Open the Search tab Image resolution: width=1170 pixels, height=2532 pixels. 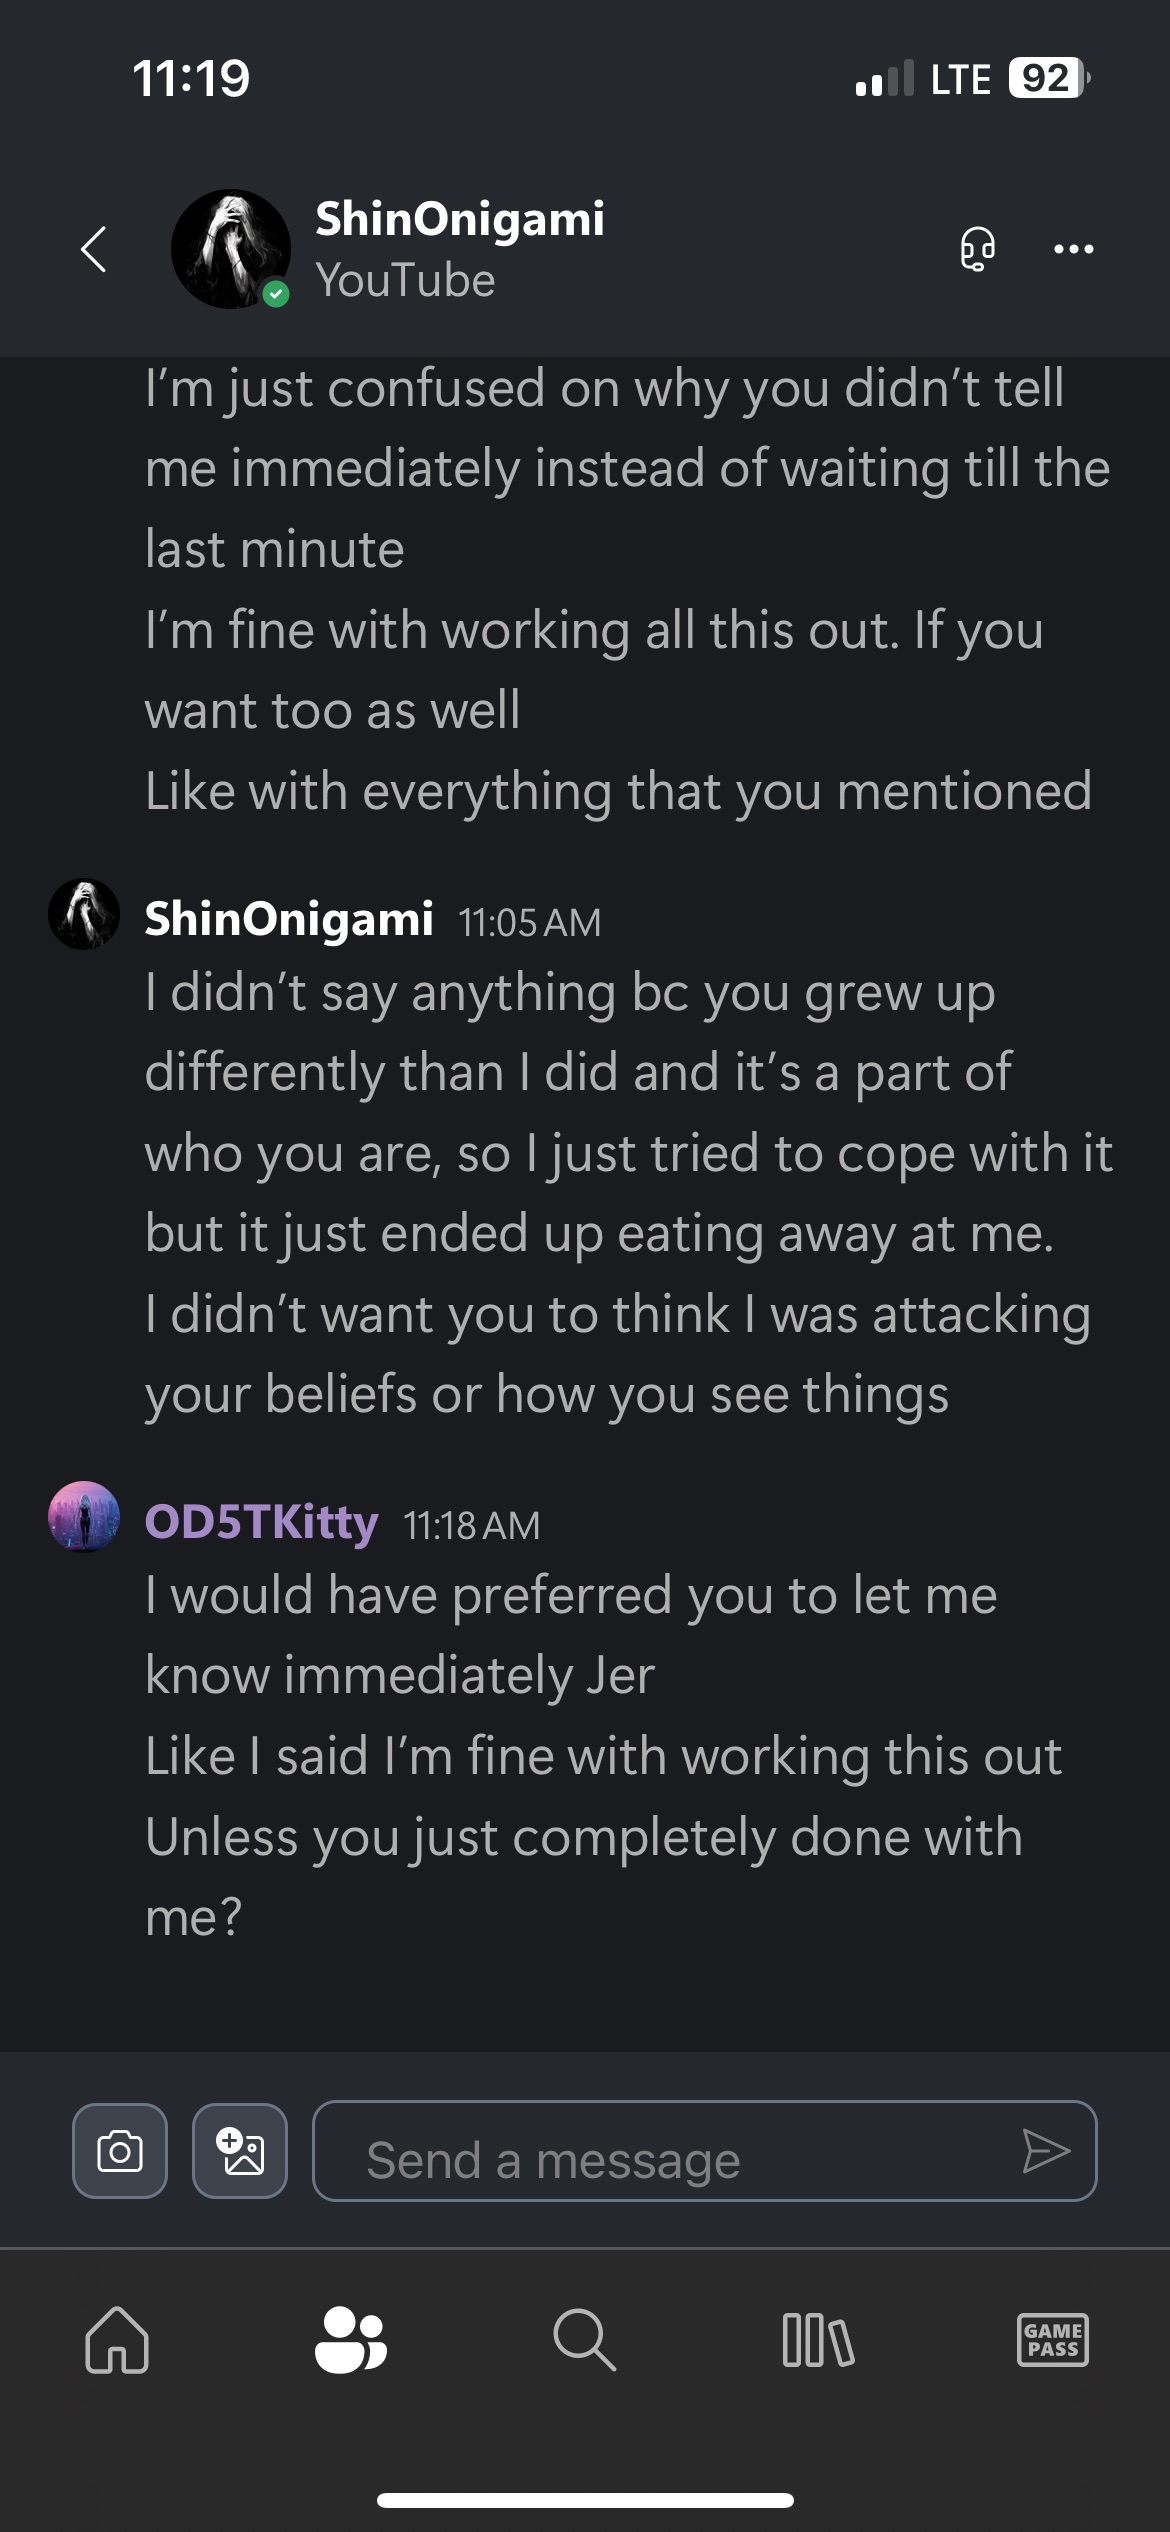(x=584, y=2340)
